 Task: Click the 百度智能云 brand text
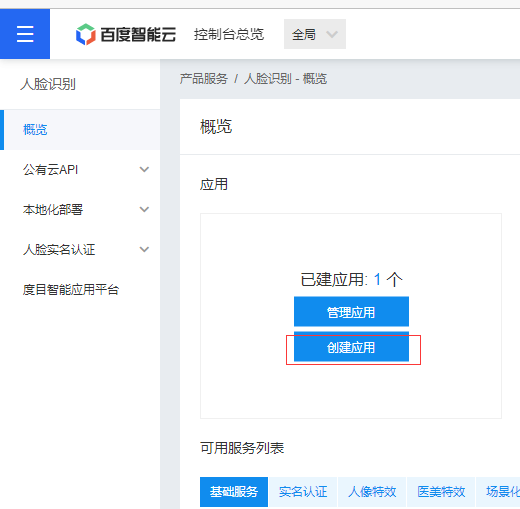coord(138,35)
